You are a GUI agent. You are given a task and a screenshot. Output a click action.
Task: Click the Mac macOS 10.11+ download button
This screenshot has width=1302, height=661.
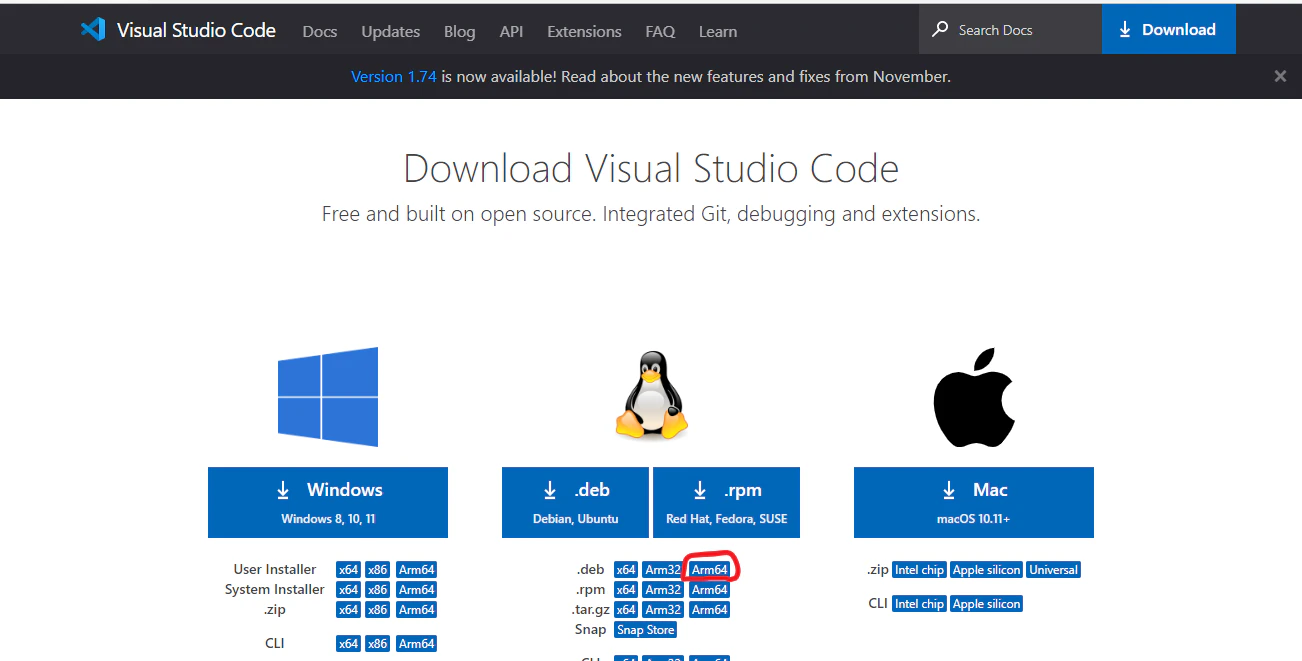click(x=974, y=502)
